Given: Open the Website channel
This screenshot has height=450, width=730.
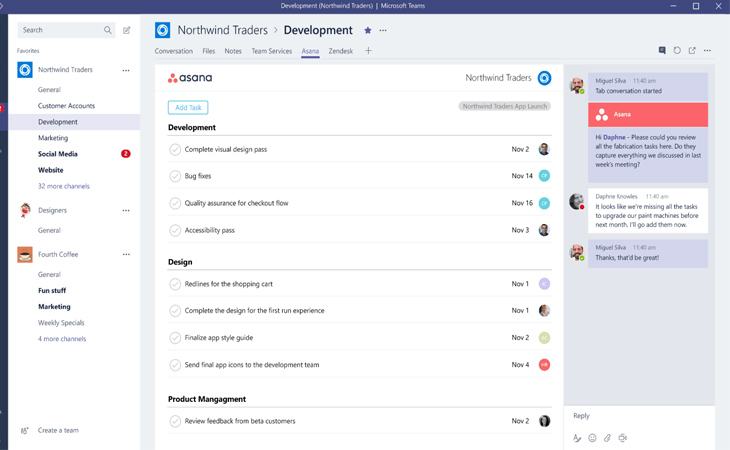Looking at the screenshot, I should coord(51,170).
